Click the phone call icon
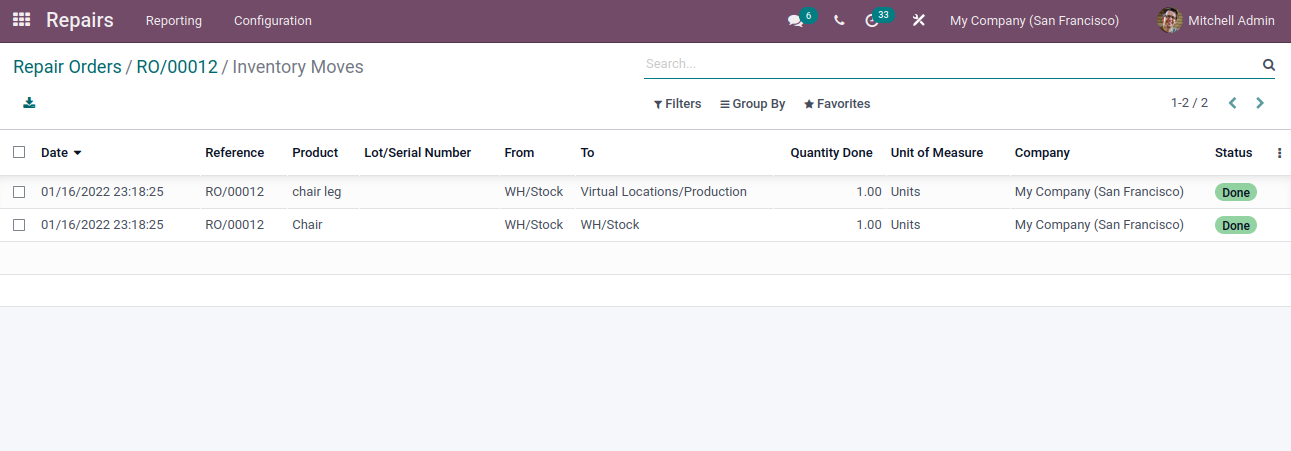The image size is (1291, 451). 839,20
